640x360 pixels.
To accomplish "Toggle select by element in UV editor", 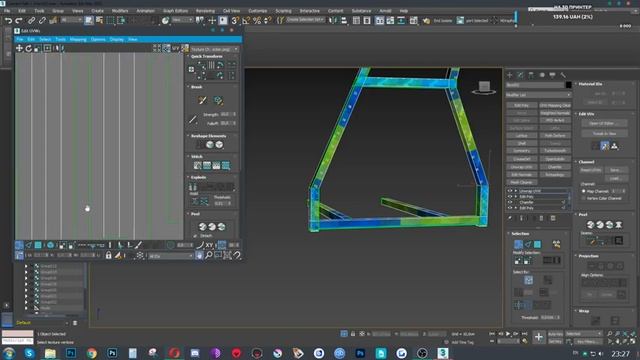I will tap(51, 245).
